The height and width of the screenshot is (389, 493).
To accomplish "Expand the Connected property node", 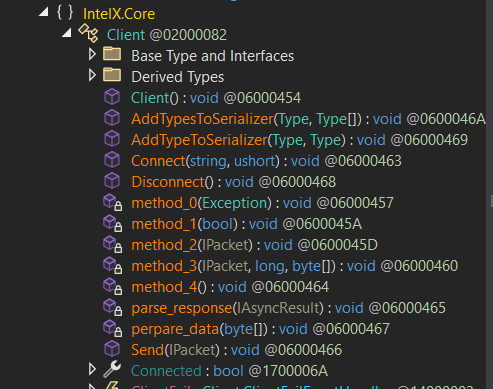I will pos(92,370).
